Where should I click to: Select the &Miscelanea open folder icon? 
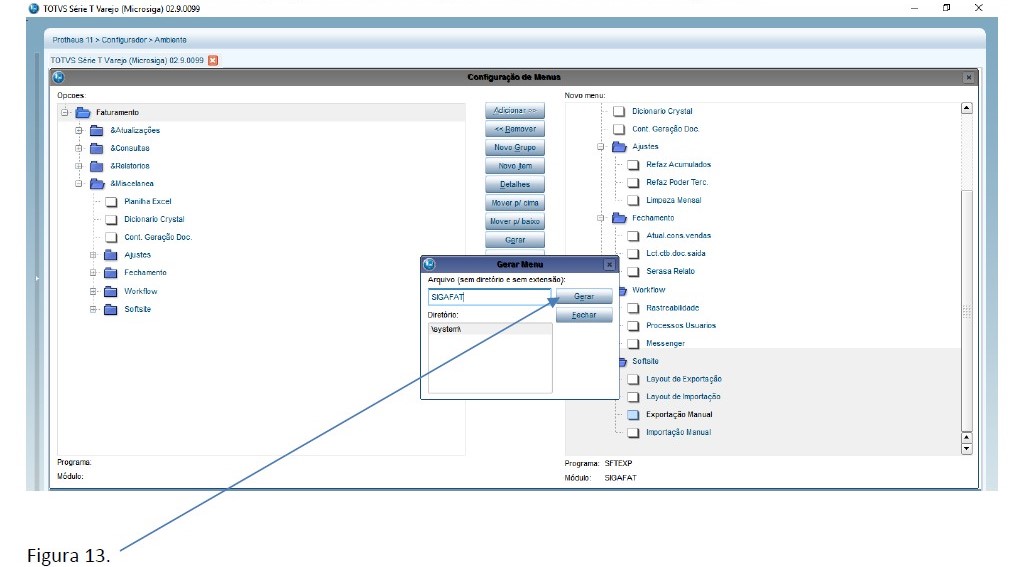coord(97,184)
